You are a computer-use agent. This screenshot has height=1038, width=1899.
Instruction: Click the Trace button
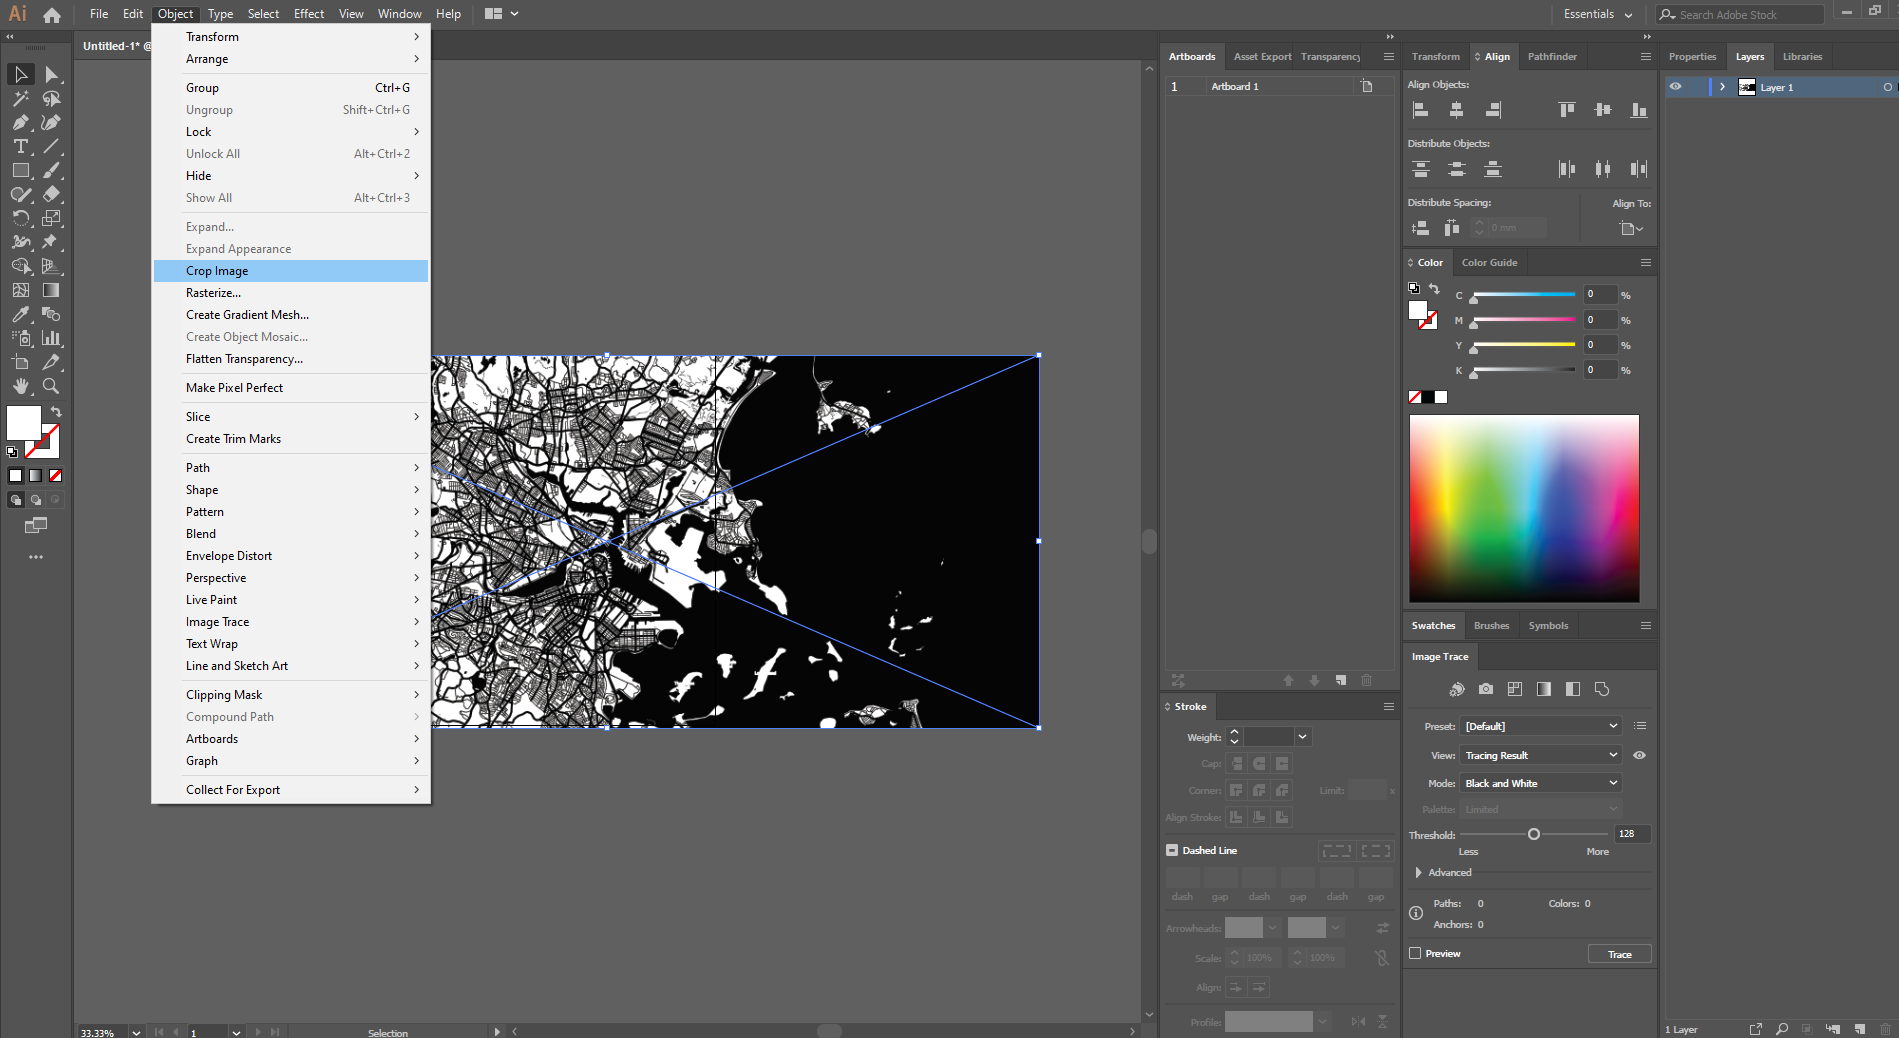[x=1618, y=953]
